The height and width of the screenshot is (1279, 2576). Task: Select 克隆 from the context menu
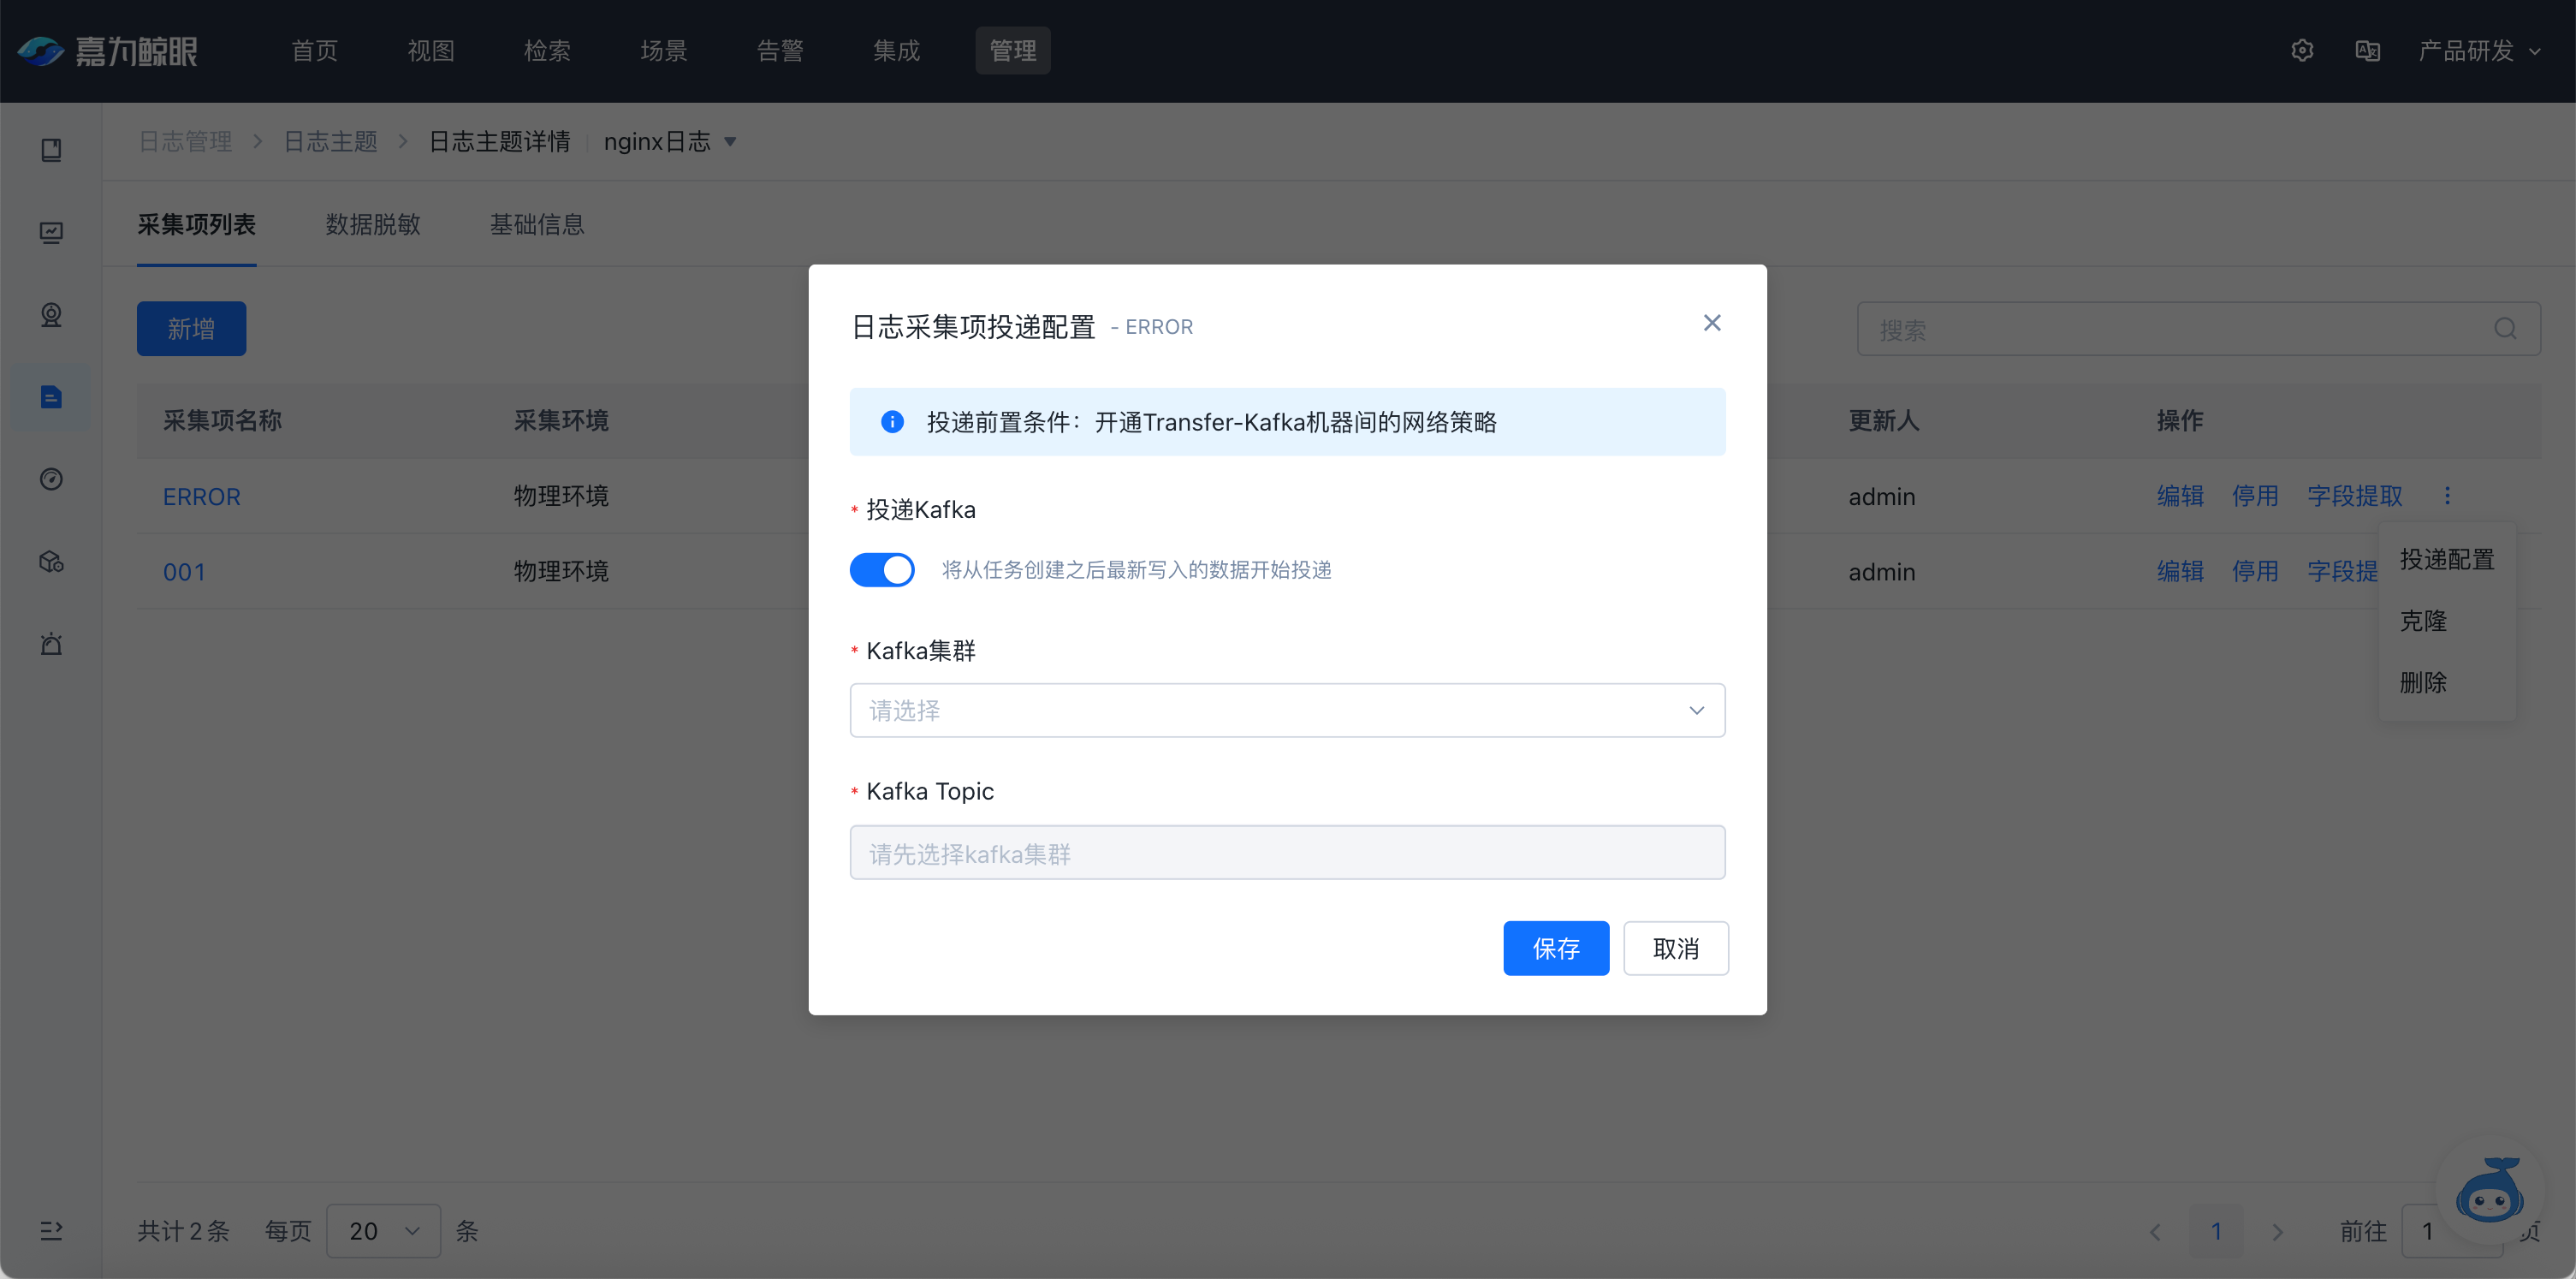coord(2423,621)
